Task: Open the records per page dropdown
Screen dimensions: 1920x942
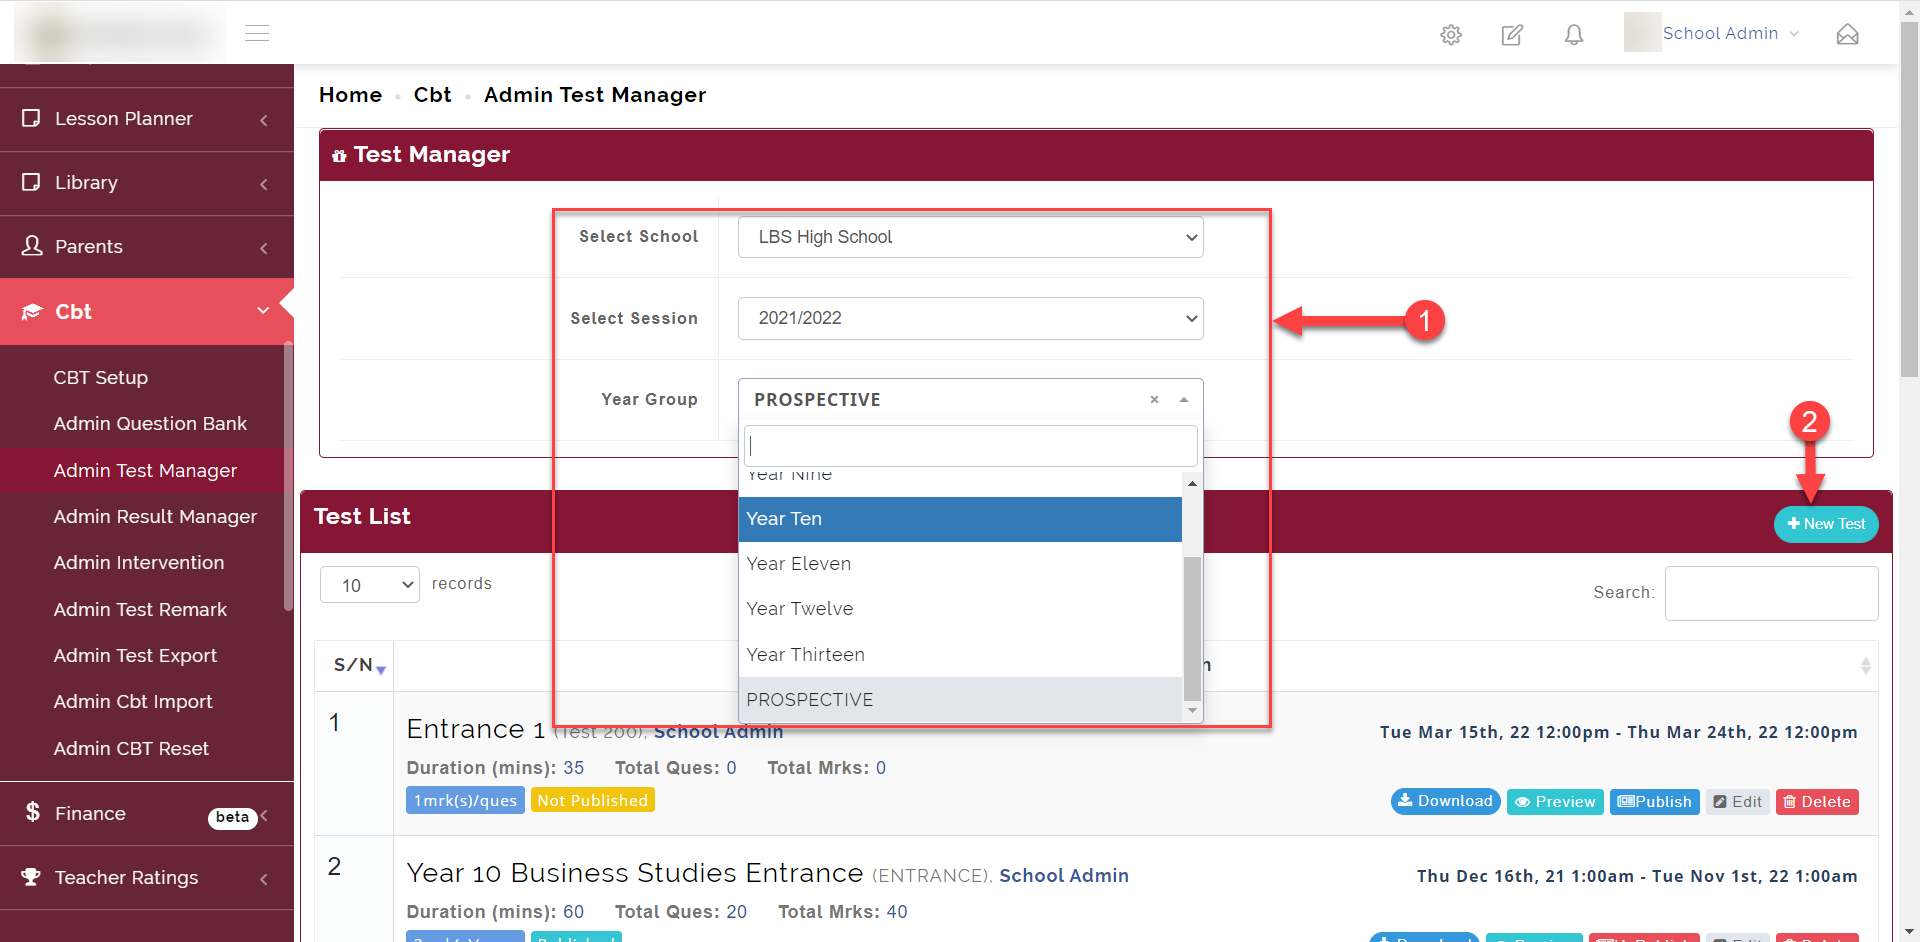Action: tap(369, 585)
